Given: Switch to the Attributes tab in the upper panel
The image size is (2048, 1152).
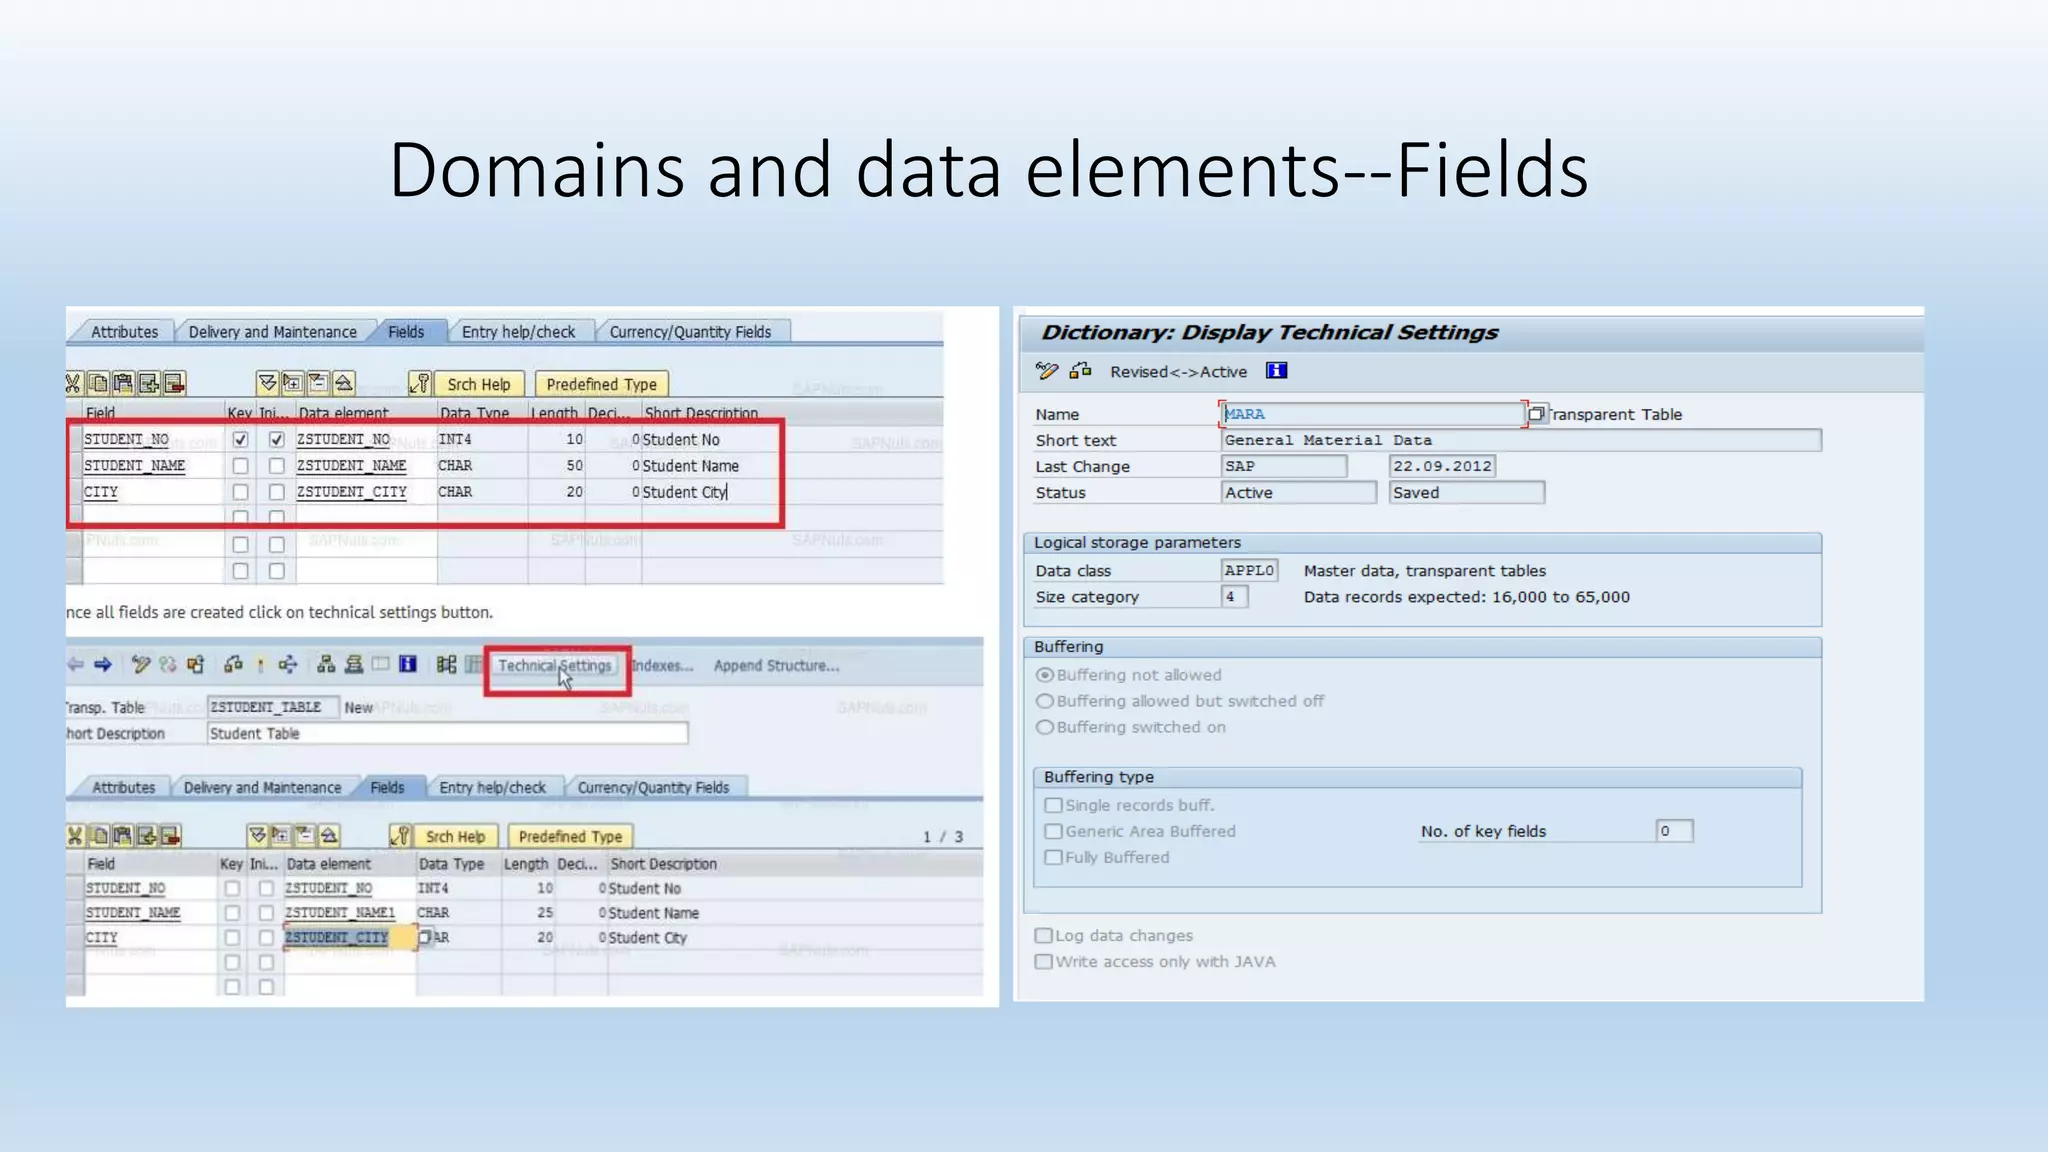Looking at the screenshot, I should tap(125, 332).
